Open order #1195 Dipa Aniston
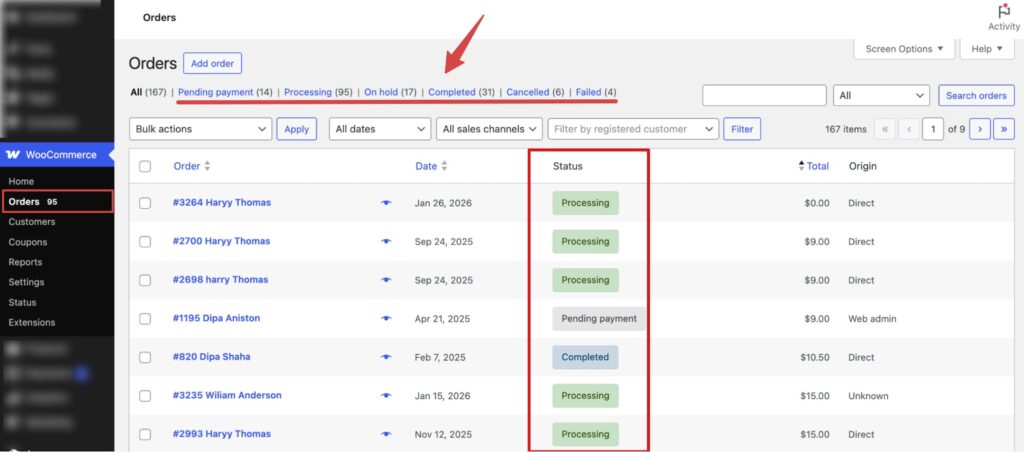Viewport: 1024px width, 452px height. (x=216, y=318)
